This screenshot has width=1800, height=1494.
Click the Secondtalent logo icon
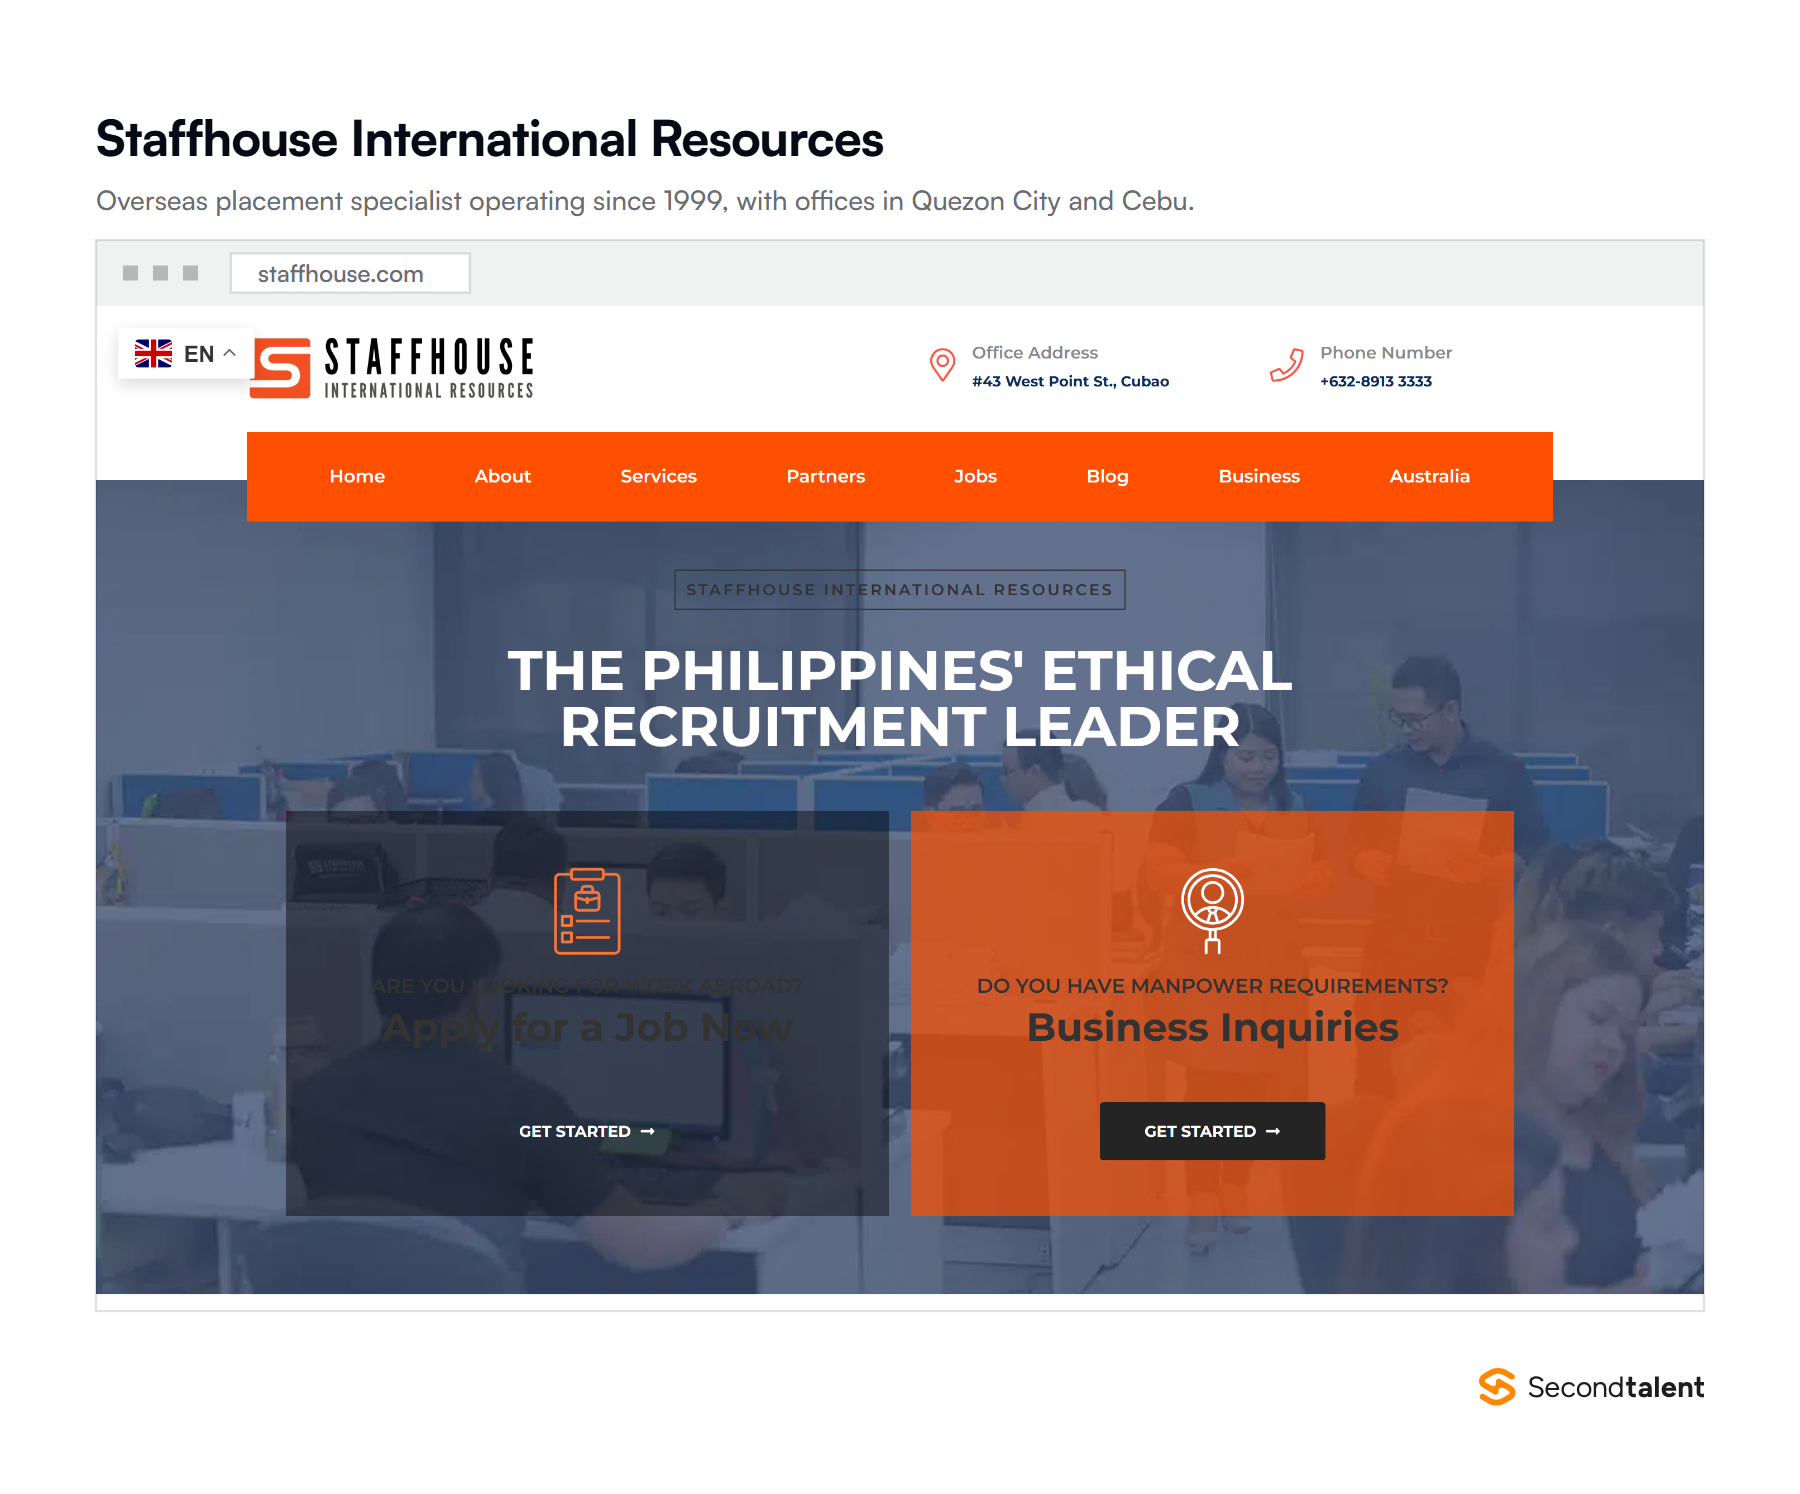(x=1497, y=1387)
